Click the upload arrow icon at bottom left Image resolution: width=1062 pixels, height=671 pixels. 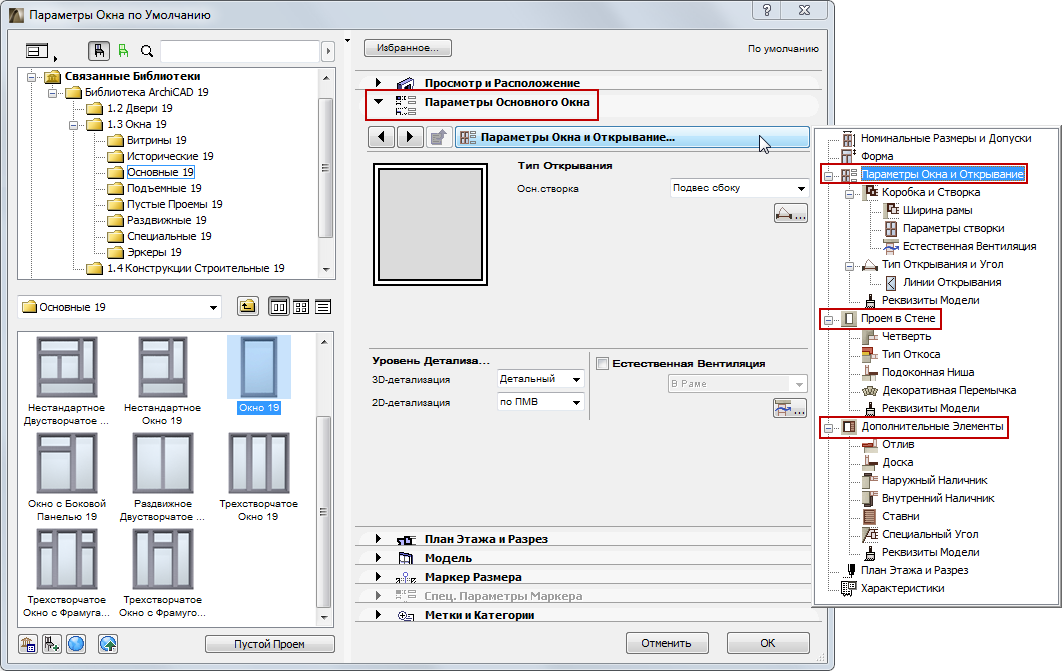(x=107, y=643)
